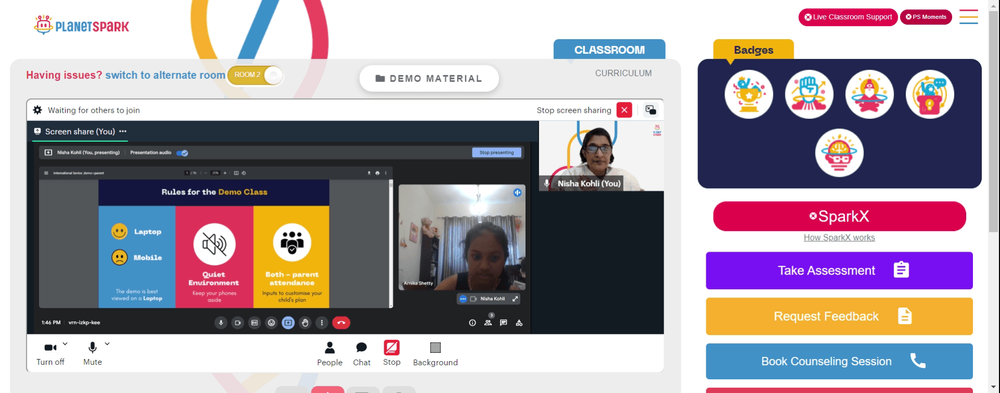The image size is (1000, 393).
Task: Expand the Nisha Kohli self-view tile arrow
Action: coord(515,299)
